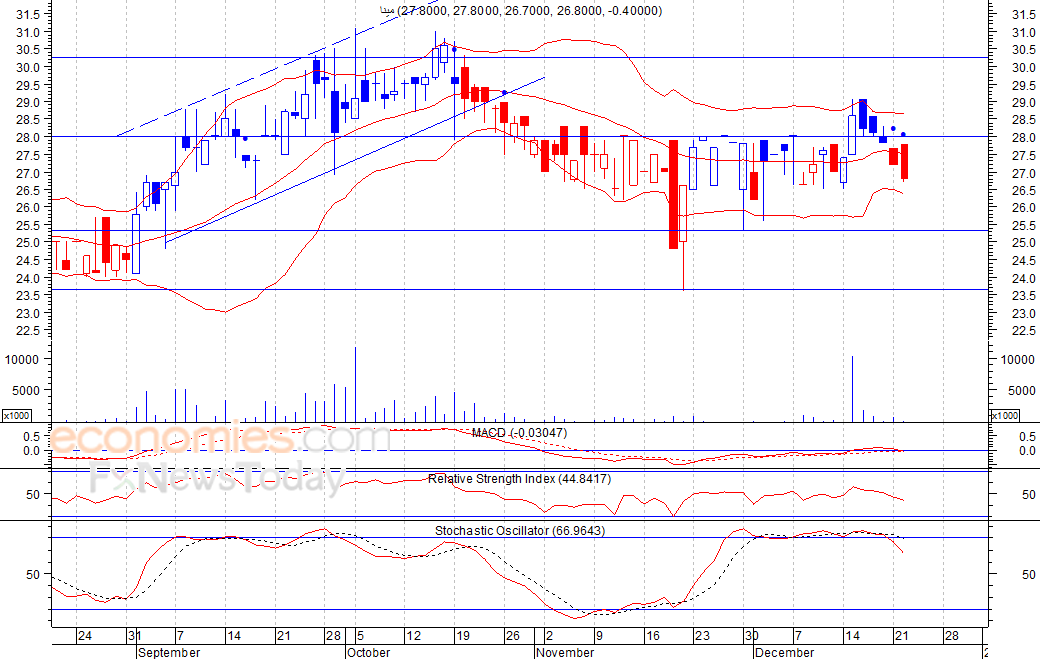1040x659 pixels.
Task: Click the September month label
Action: tap(168, 652)
